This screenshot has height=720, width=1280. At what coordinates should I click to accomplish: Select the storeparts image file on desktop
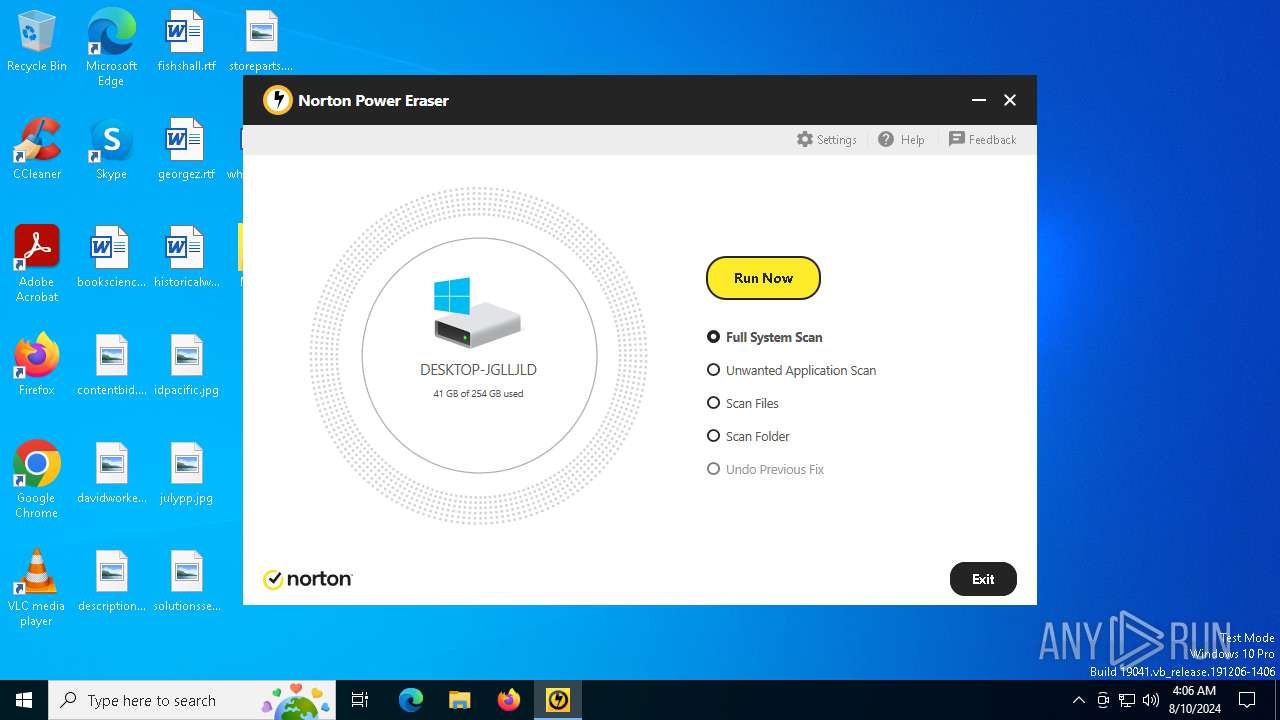pyautogui.click(x=261, y=42)
